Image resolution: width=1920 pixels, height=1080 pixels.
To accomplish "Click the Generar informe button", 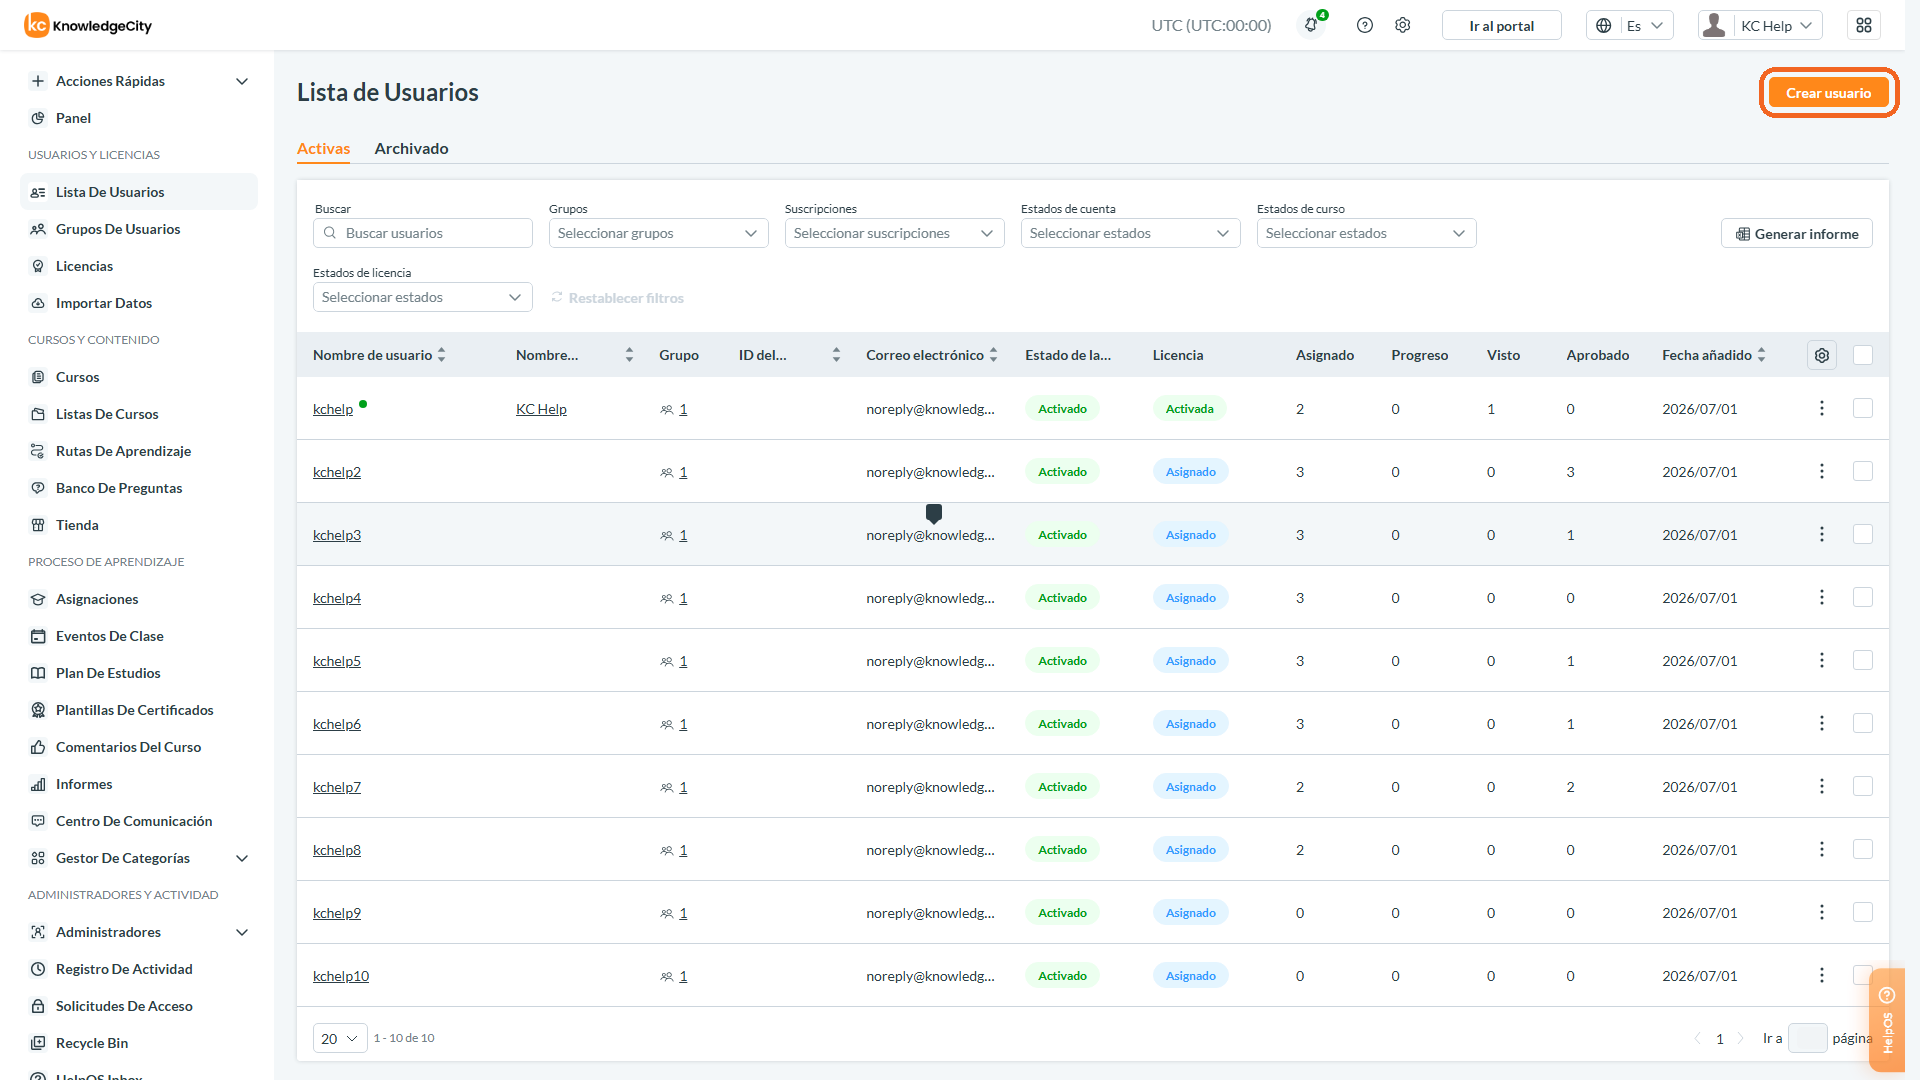I will [x=1796, y=233].
